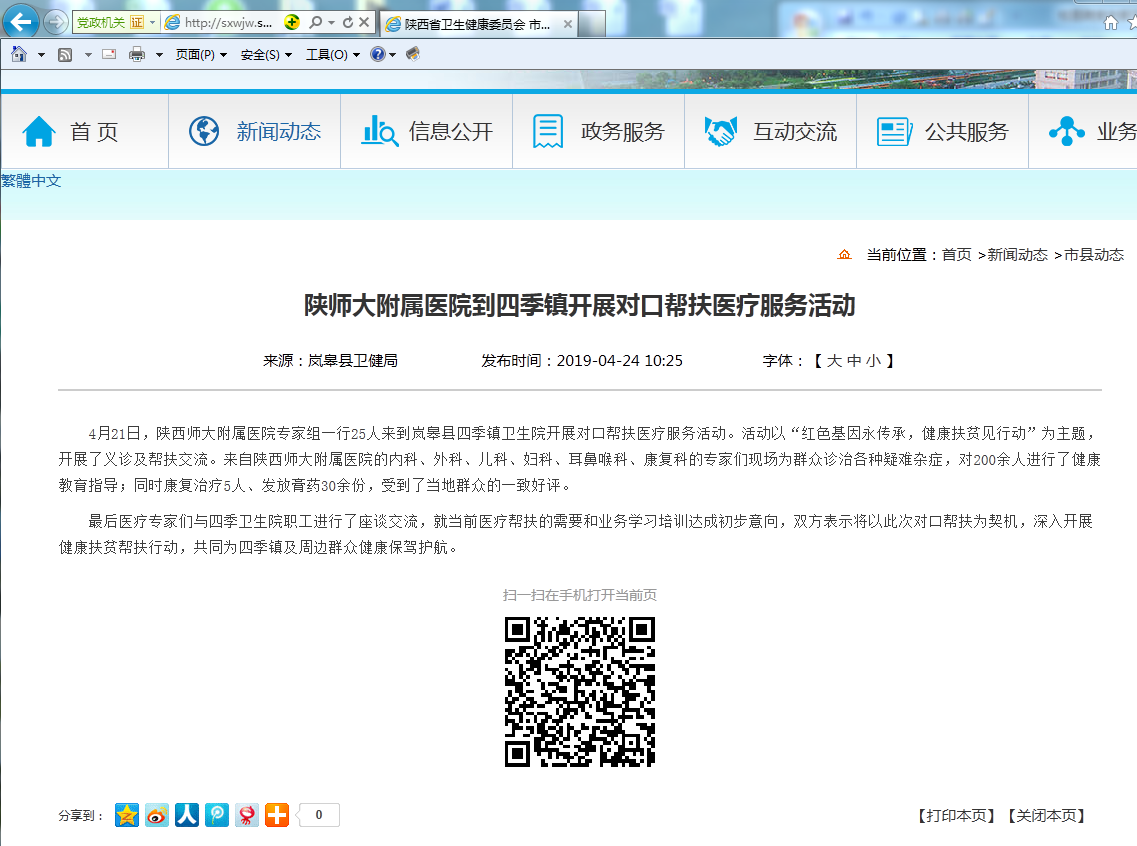Viewport: 1137px width, 846px height.
Task: Click the chart icon beside 信息公开
Action: pos(380,131)
